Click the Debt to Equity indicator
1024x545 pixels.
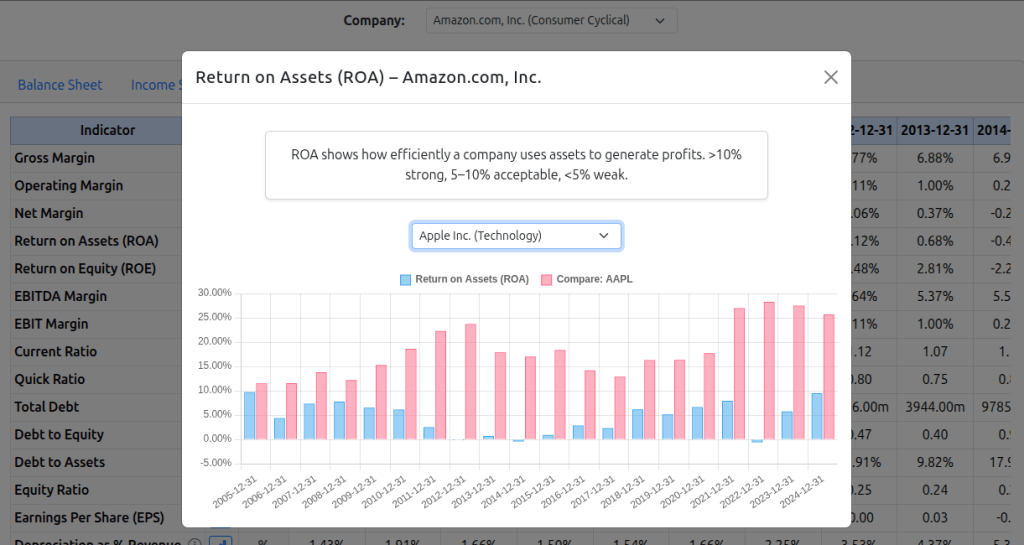click(x=60, y=435)
